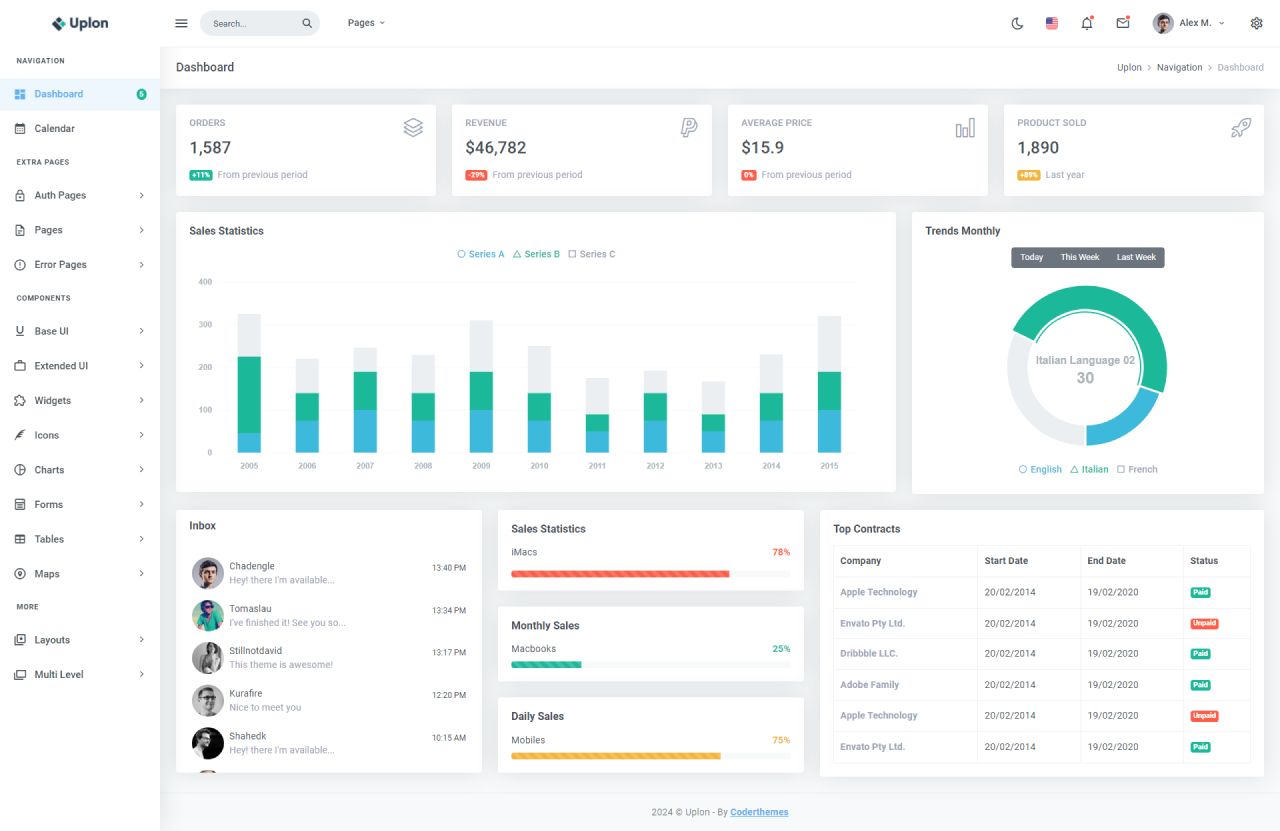Click the rocket icon on Product Sold card
Screen dimensions: 1280x831
1241,128
